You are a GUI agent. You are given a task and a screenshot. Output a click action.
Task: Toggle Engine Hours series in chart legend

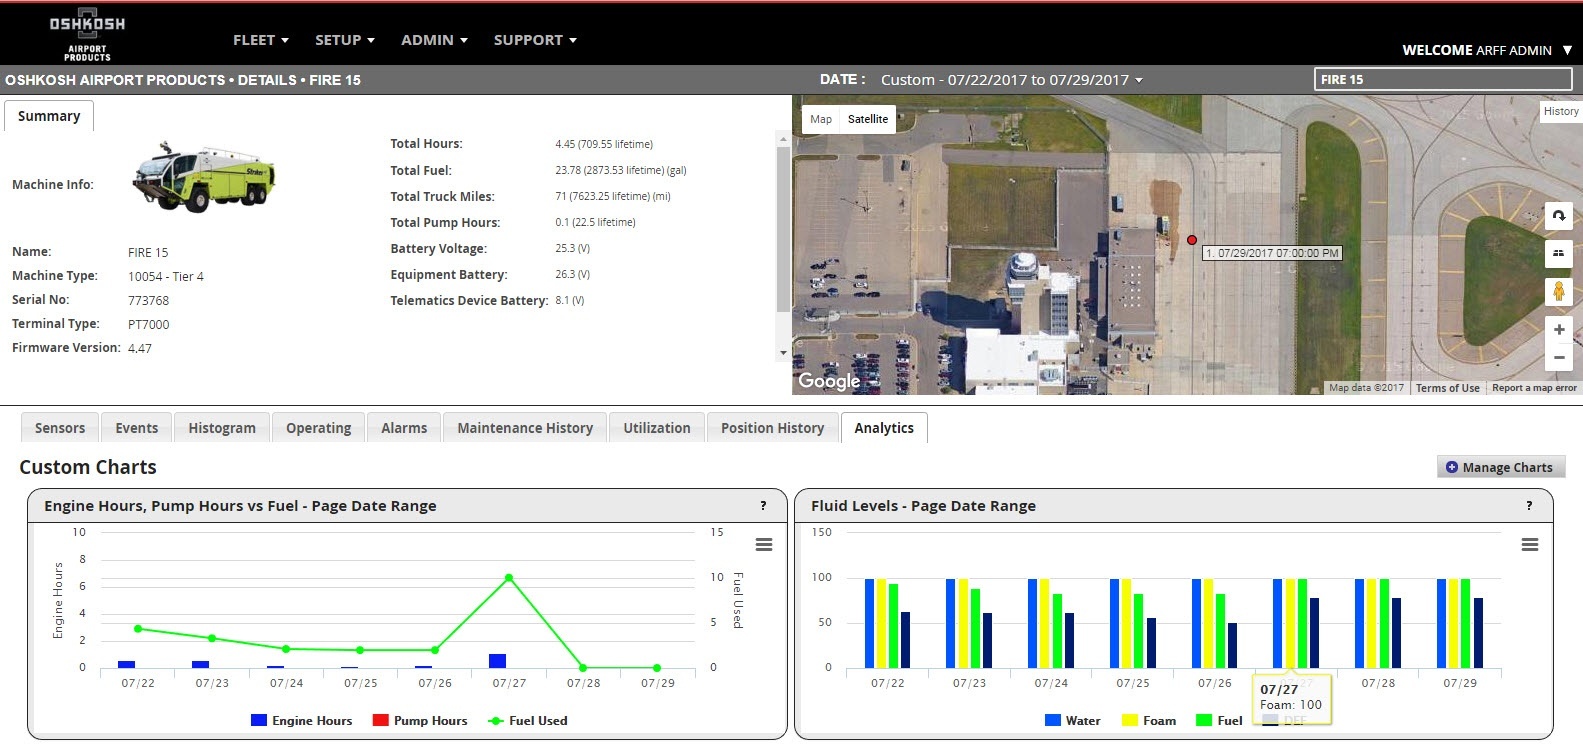[301, 721]
